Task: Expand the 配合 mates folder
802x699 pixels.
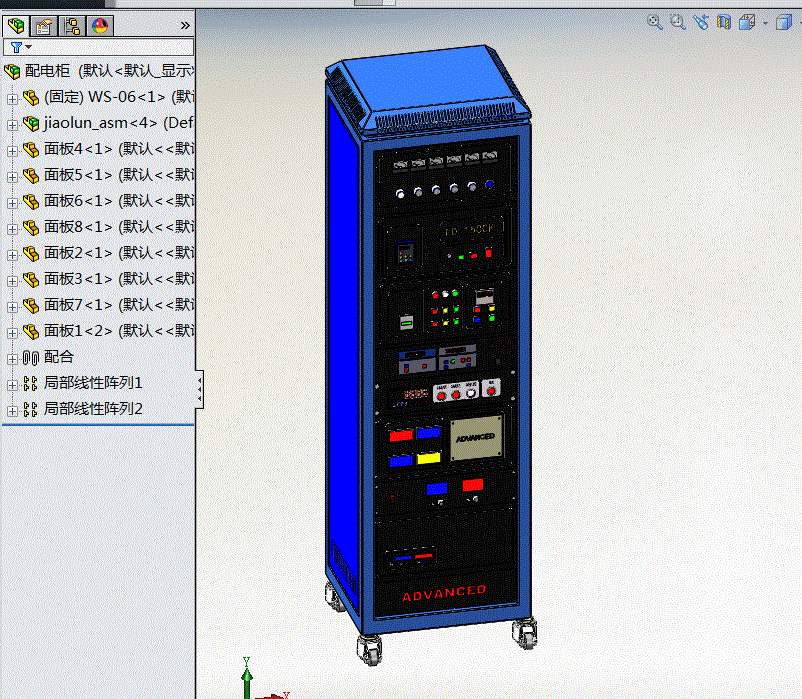Action: coord(12,357)
